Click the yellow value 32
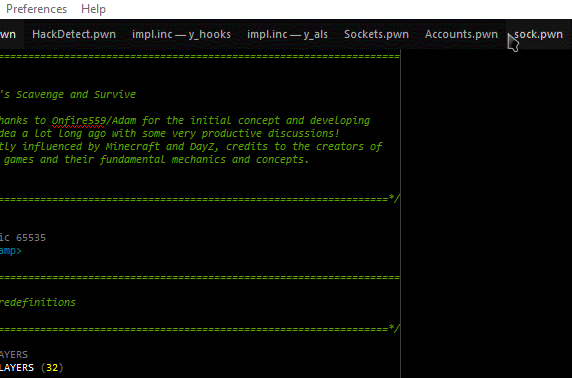Screen dimensions: 572x378 point(52,367)
